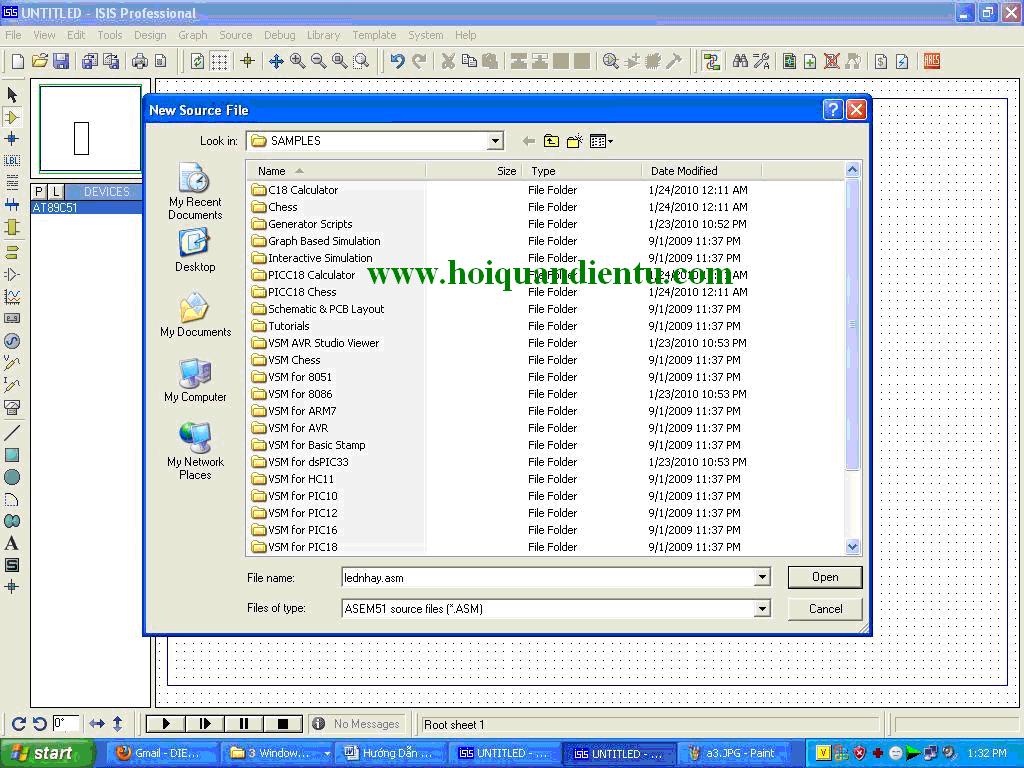
Task: Click the Zoom In magnifier icon
Action: (x=298, y=61)
